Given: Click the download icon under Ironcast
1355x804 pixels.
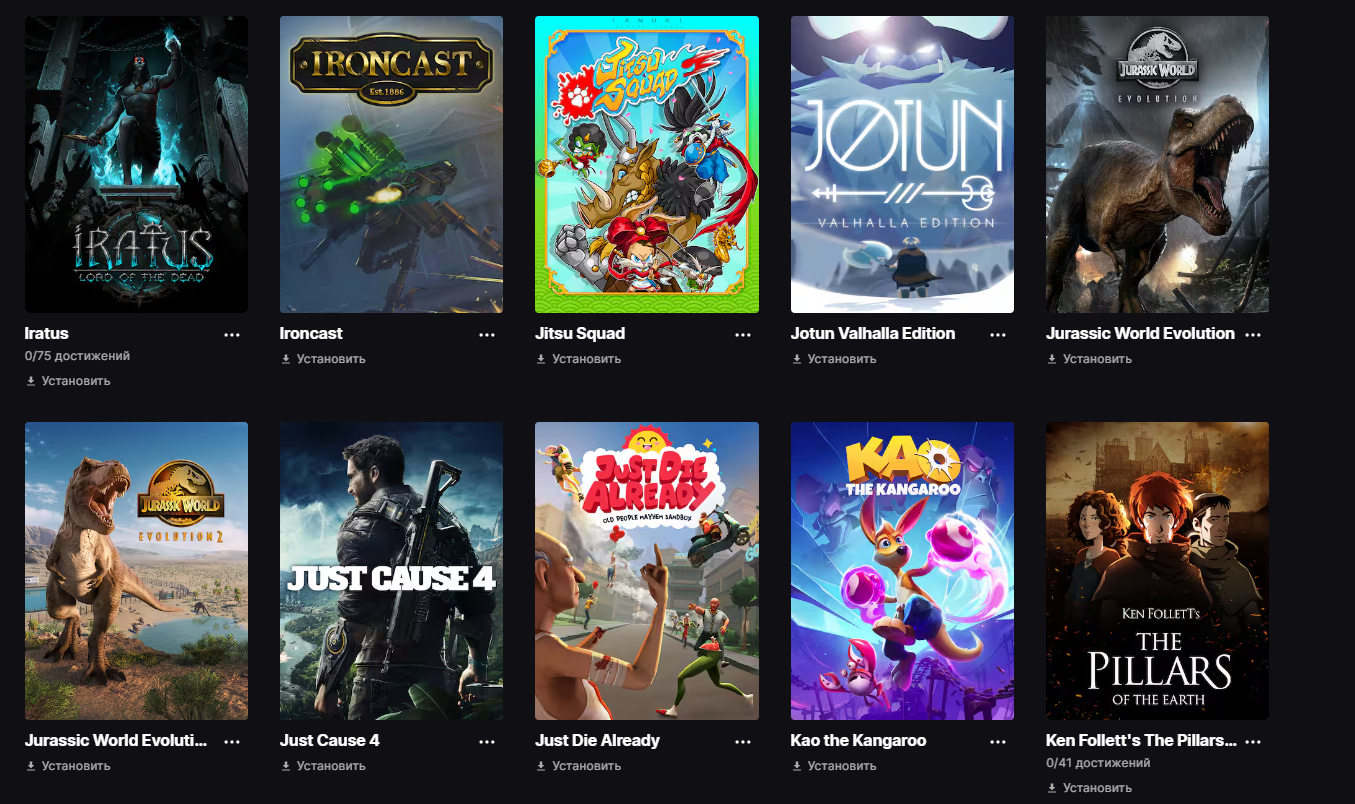Looking at the screenshot, I should tap(286, 359).
